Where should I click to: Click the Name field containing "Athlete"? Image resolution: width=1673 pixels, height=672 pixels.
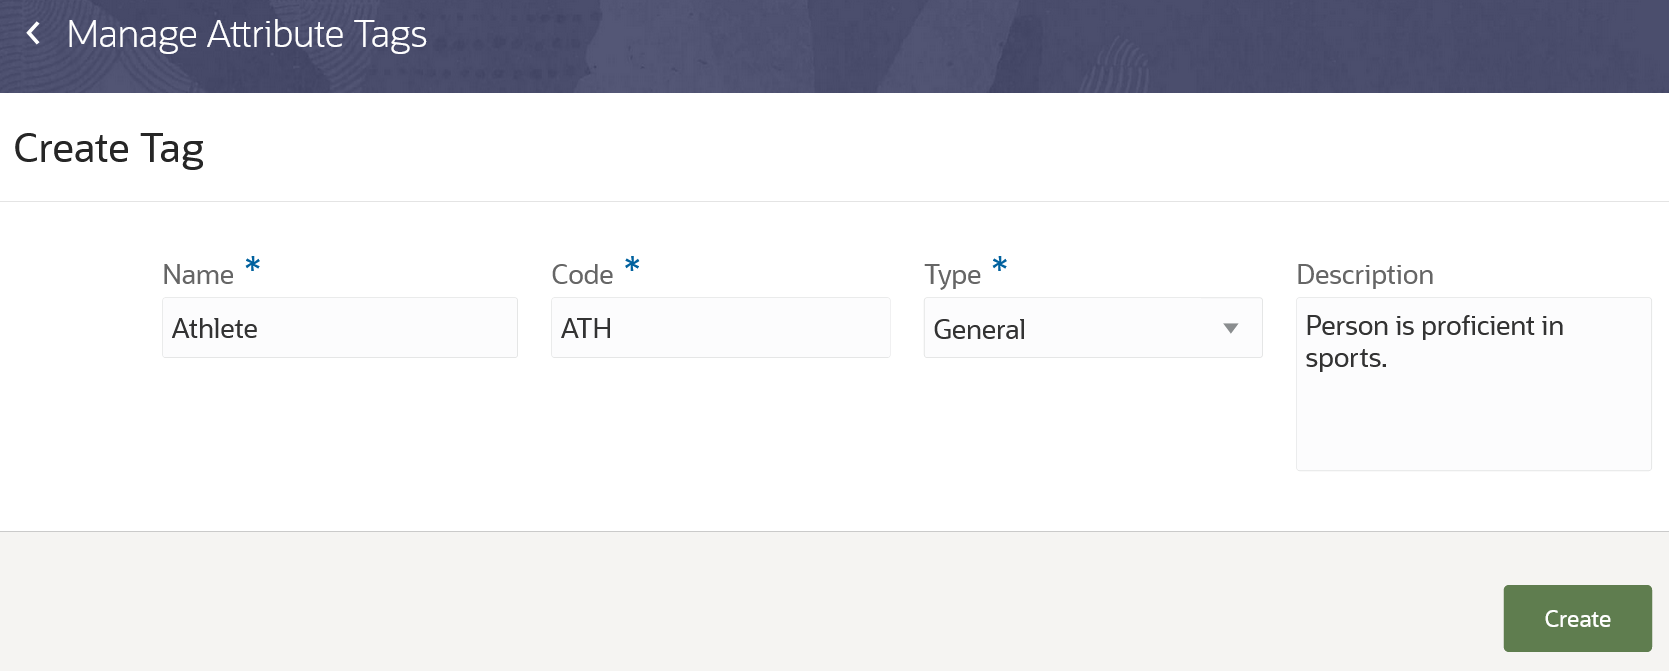pos(340,328)
